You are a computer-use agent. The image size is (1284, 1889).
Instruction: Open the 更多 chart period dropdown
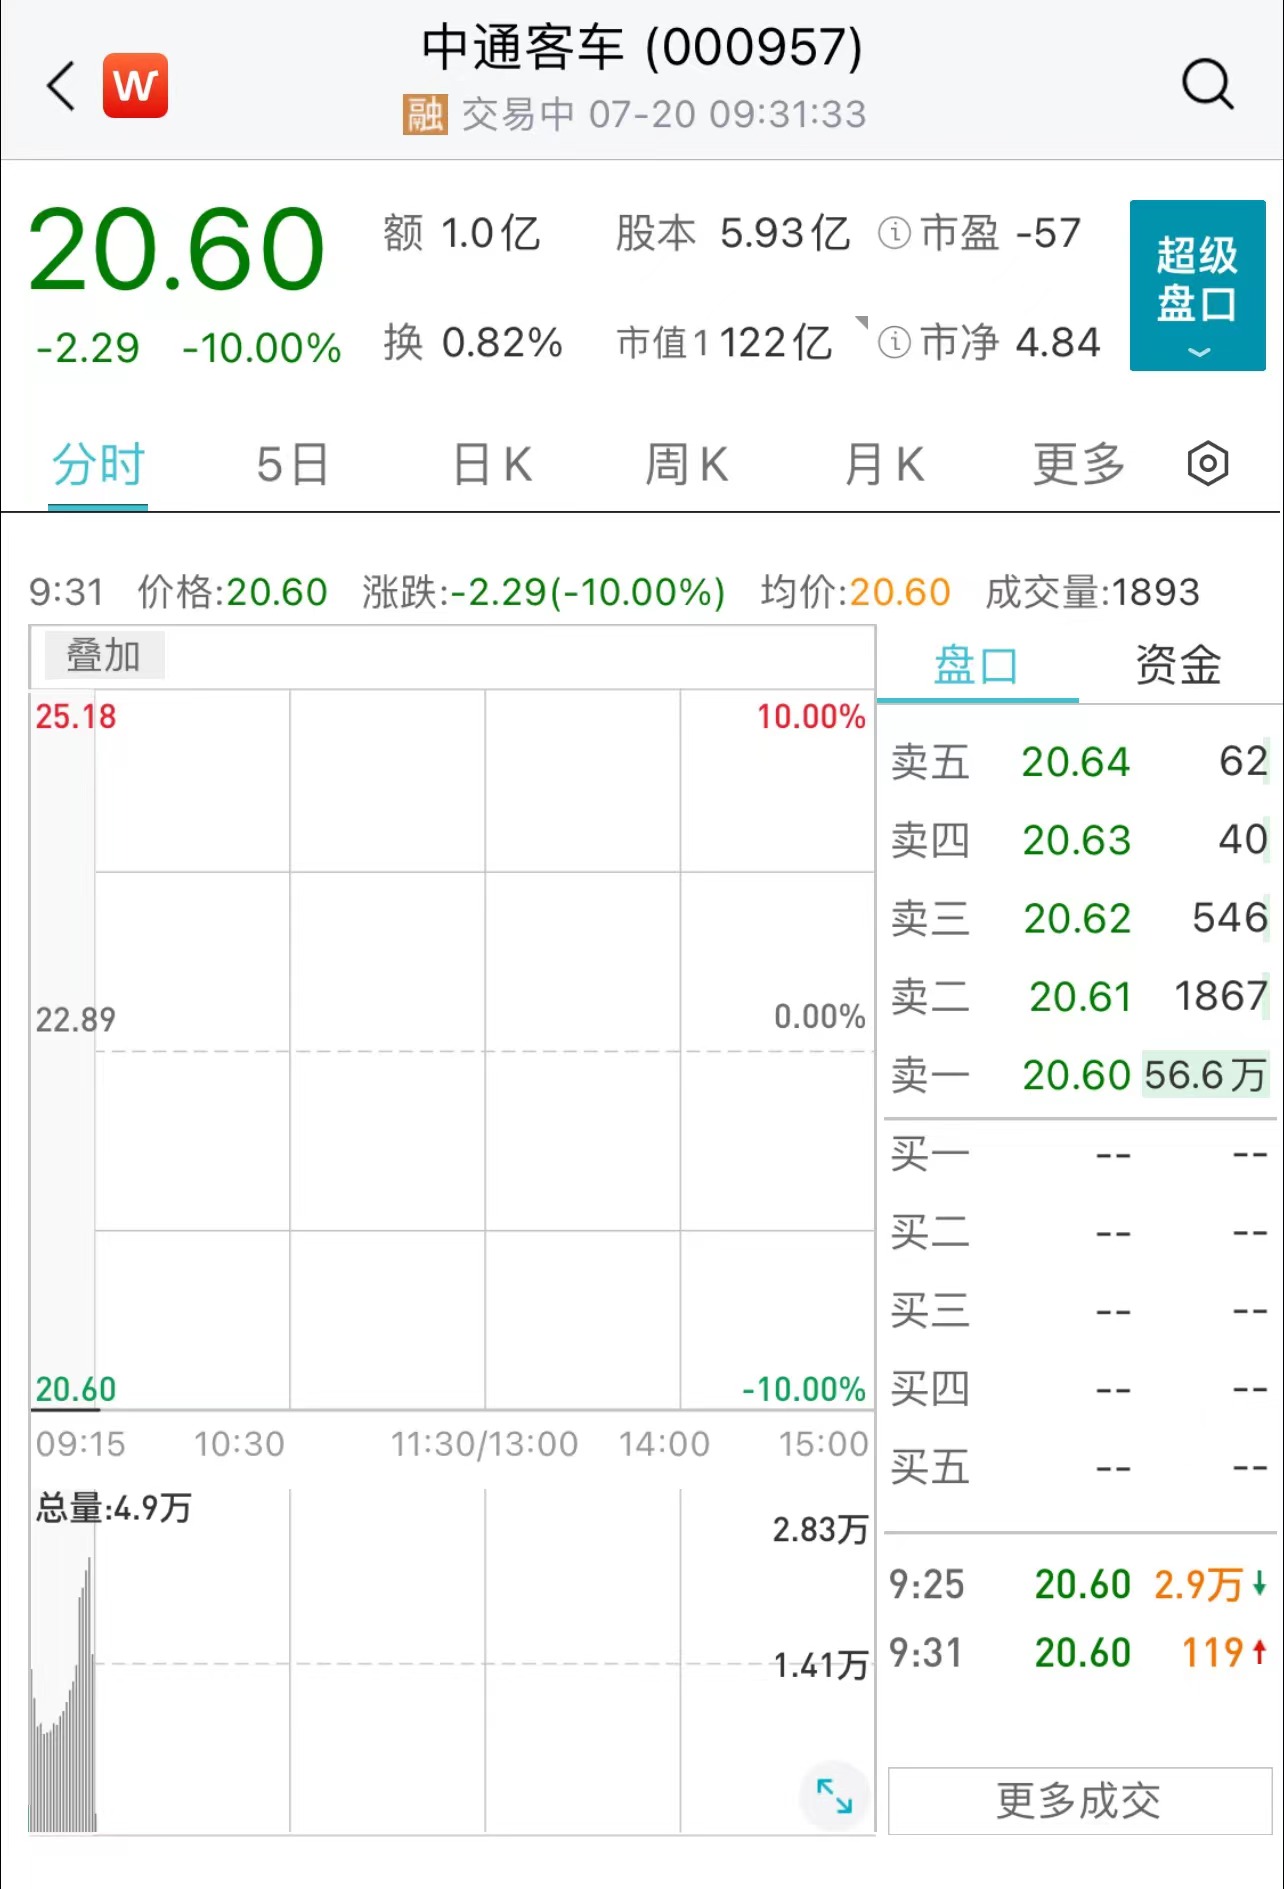[x=1078, y=465]
